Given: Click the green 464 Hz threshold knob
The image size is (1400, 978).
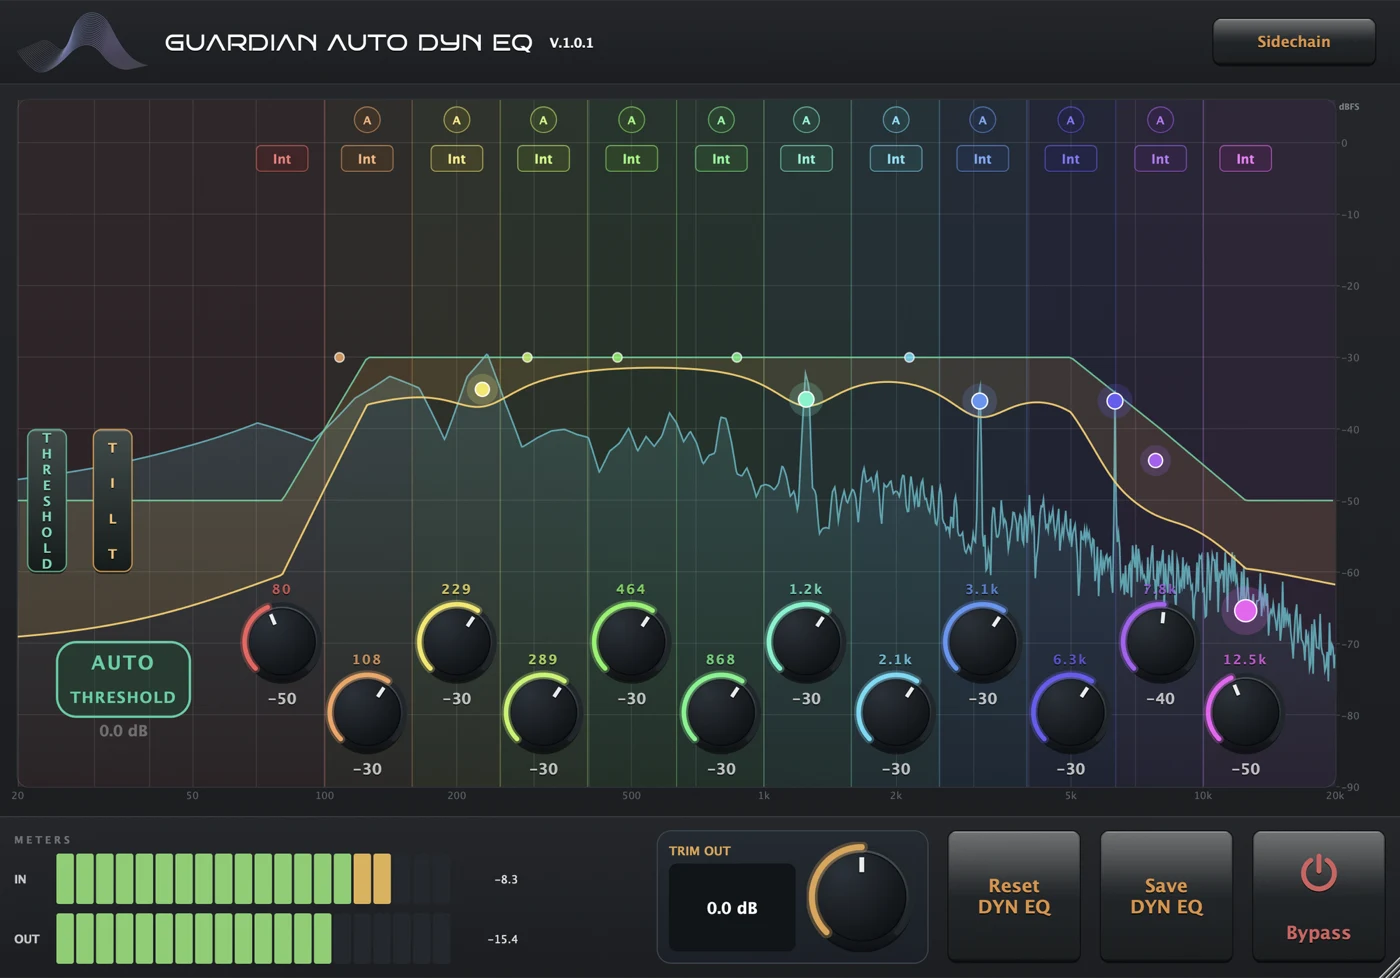Looking at the screenshot, I should pos(630,641).
